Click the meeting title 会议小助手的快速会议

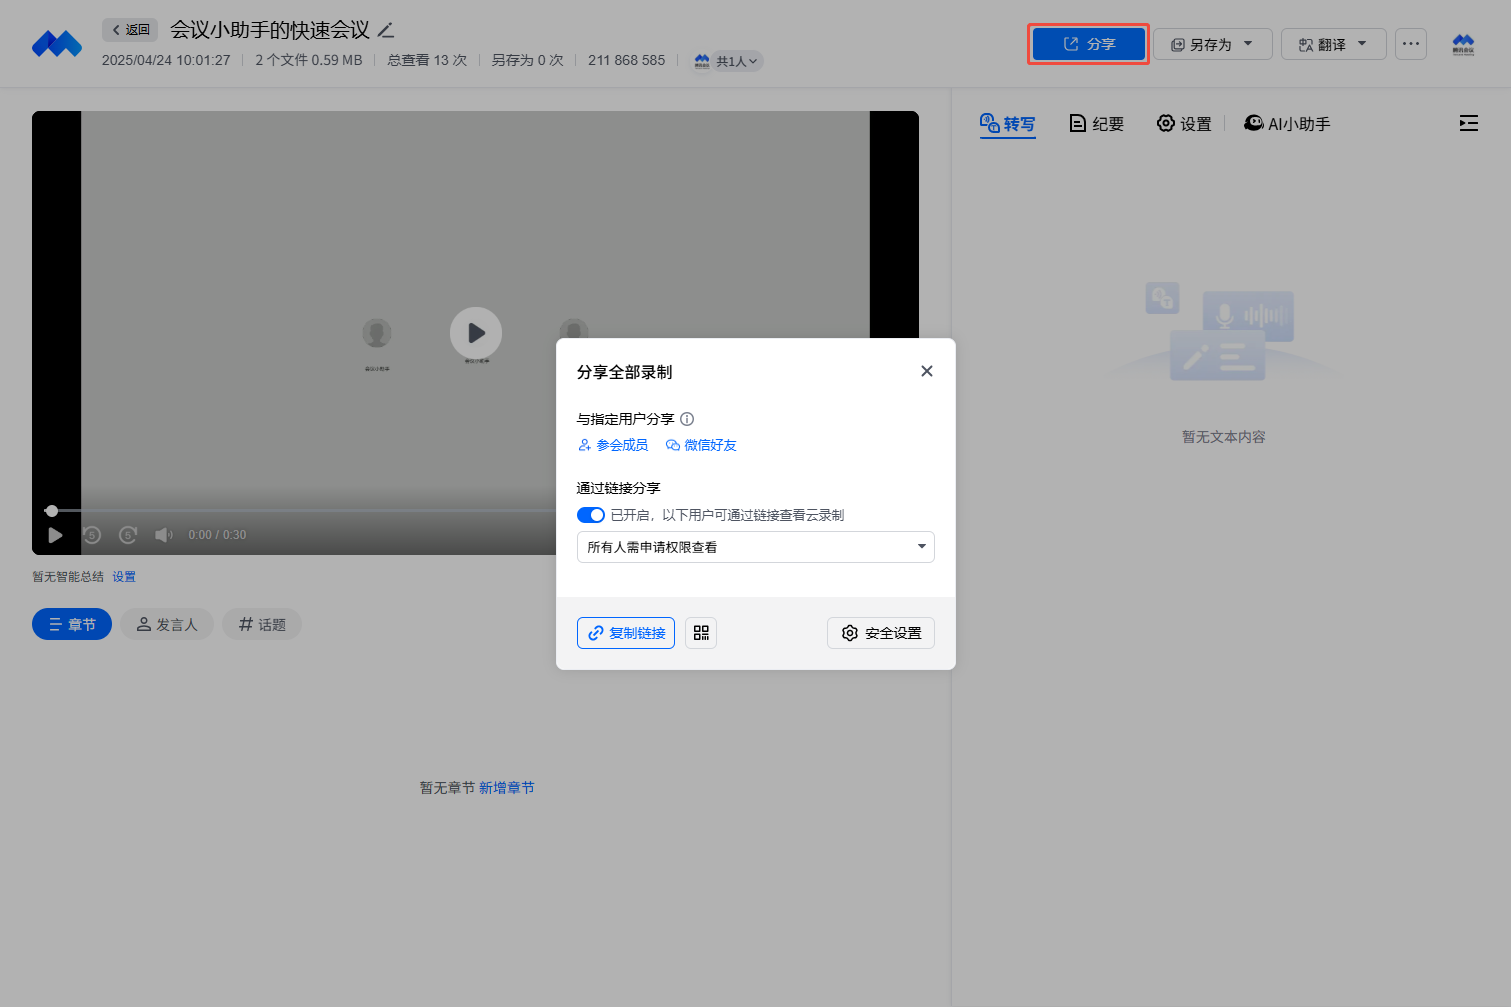tap(270, 30)
